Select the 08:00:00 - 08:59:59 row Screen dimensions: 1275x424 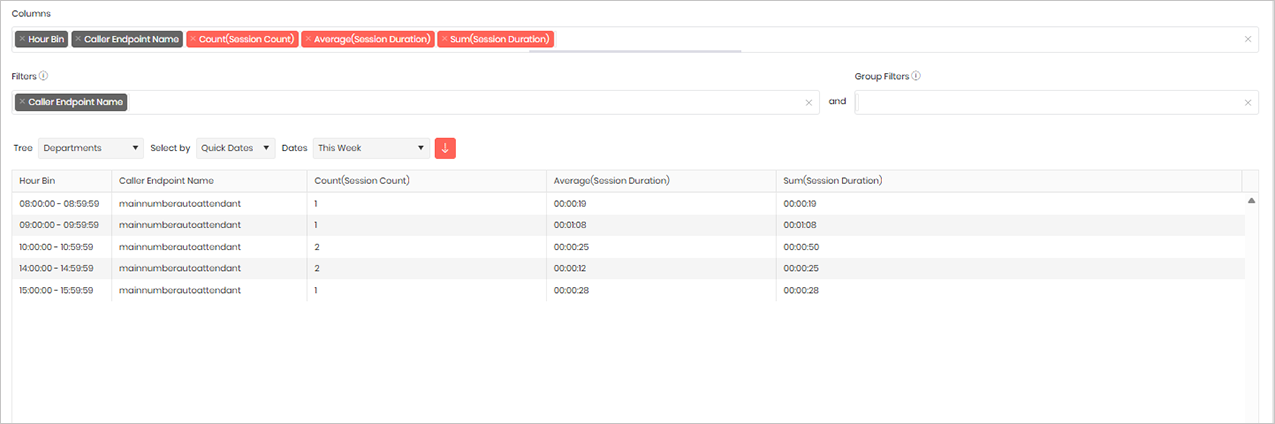tap(628, 203)
